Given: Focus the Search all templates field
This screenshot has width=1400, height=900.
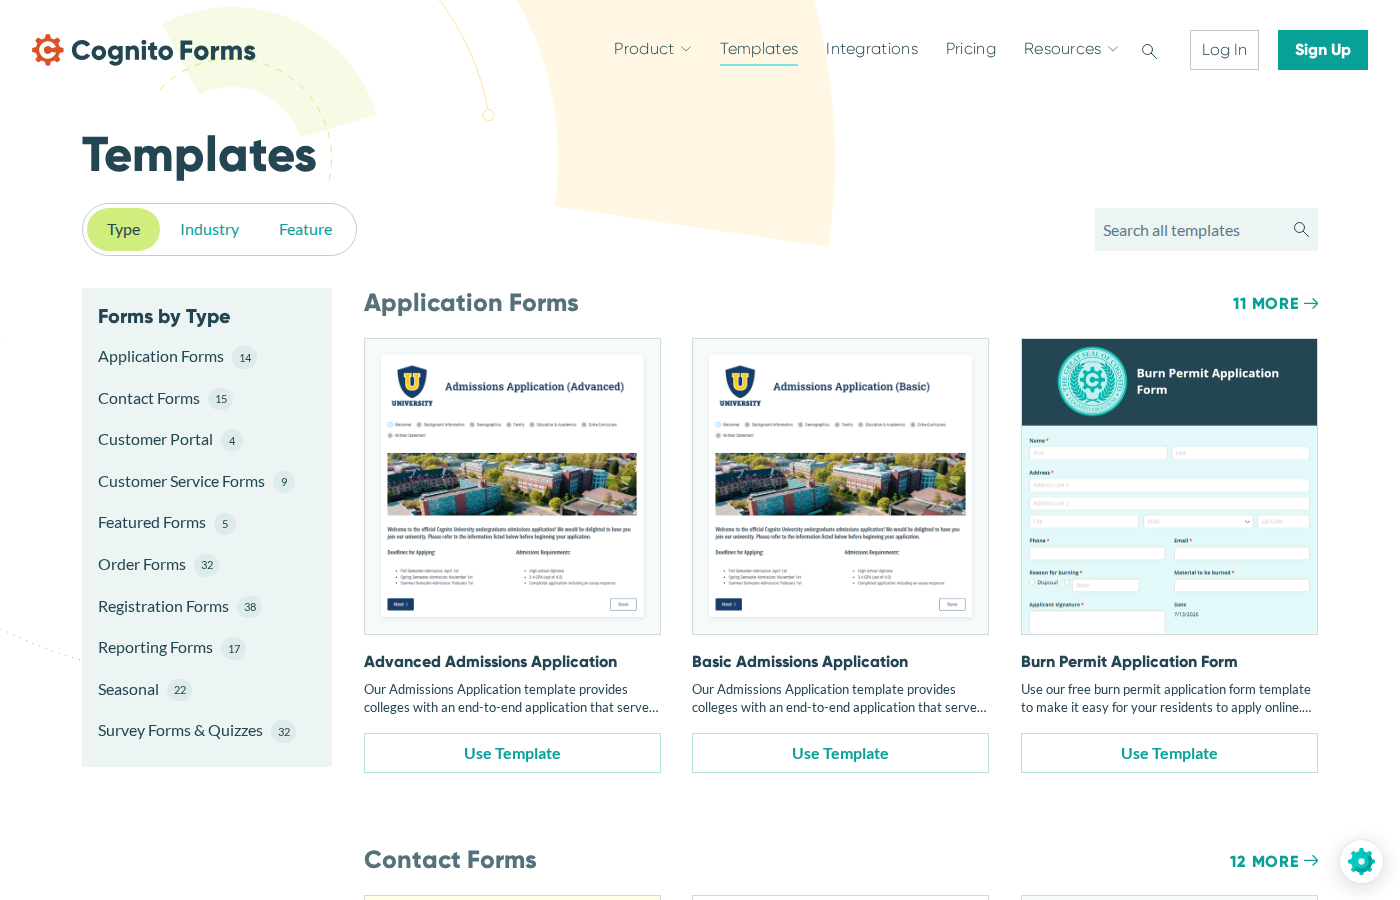Looking at the screenshot, I should point(1206,230).
